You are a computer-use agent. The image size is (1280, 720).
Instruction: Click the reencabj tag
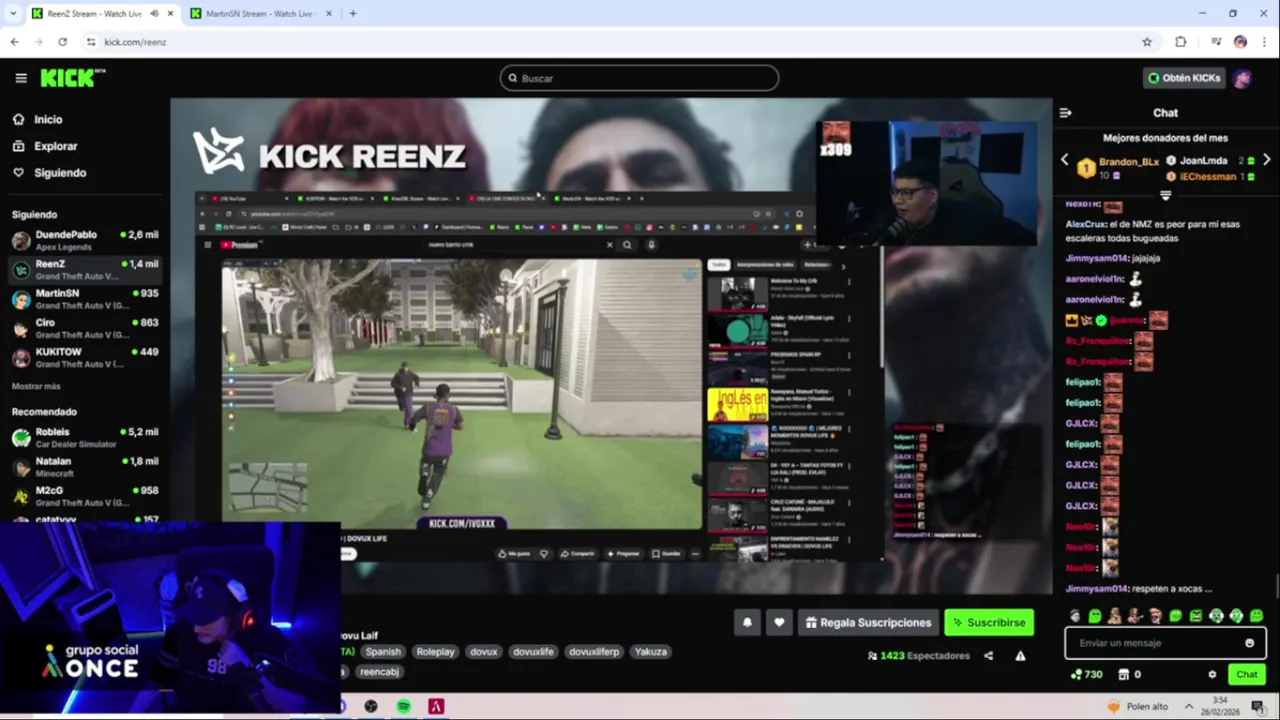click(x=379, y=672)
